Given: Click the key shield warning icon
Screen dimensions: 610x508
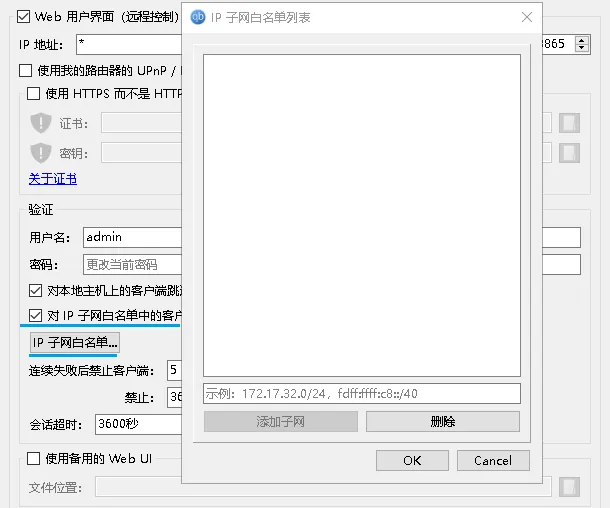Looking at the screenshot, I should pos(41,153).
